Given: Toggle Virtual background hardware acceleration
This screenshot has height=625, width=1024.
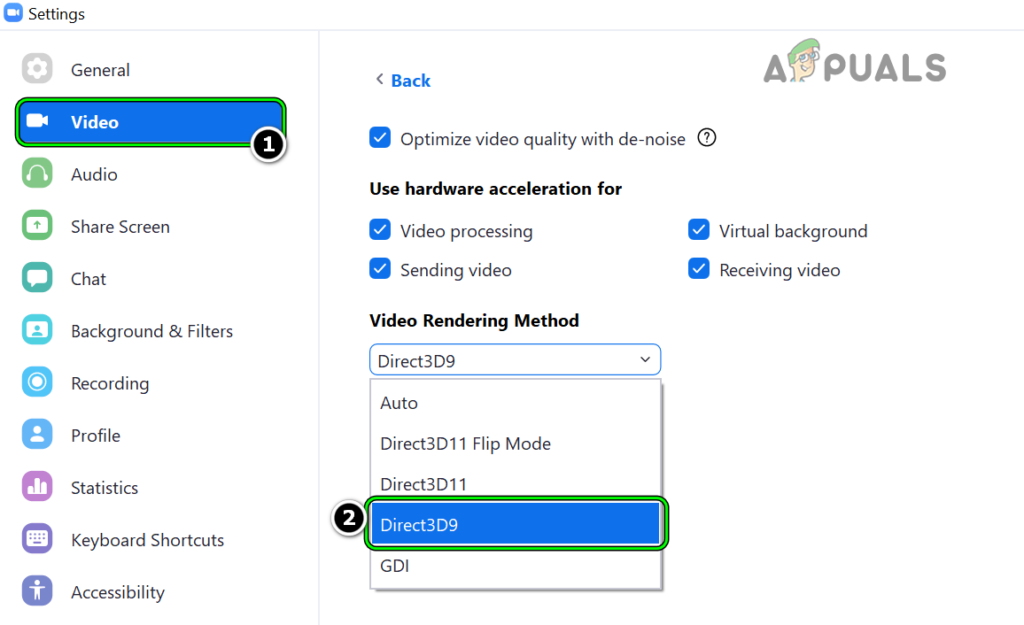Looking at the screenshot, I should pyautogui.click(x=698, y=230).
